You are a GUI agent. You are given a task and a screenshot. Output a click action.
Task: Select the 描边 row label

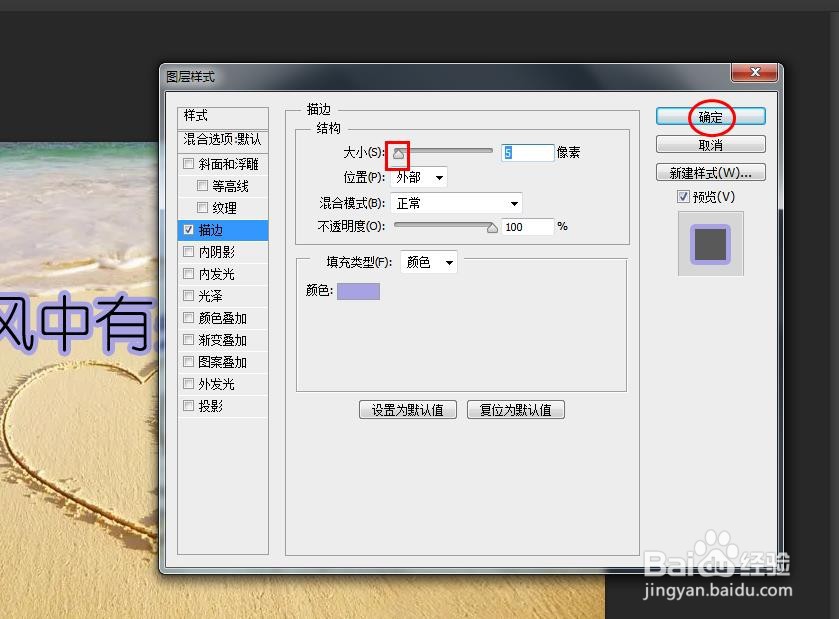coord(211,230)
